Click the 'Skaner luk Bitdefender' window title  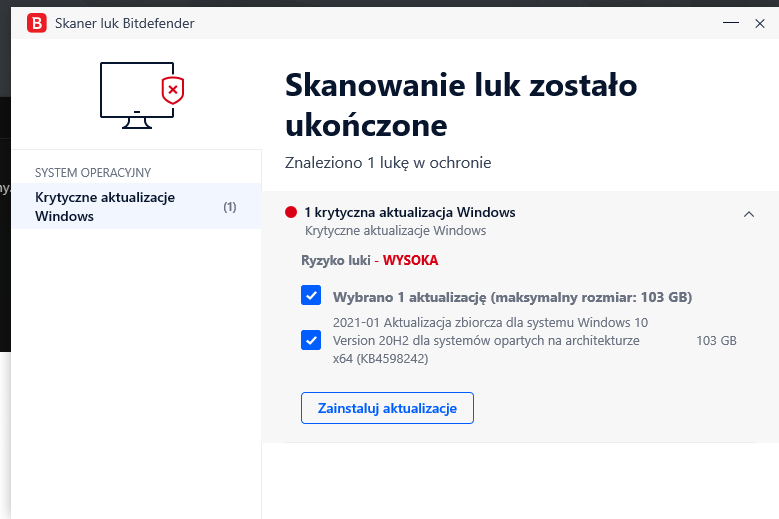coord(125,23)
